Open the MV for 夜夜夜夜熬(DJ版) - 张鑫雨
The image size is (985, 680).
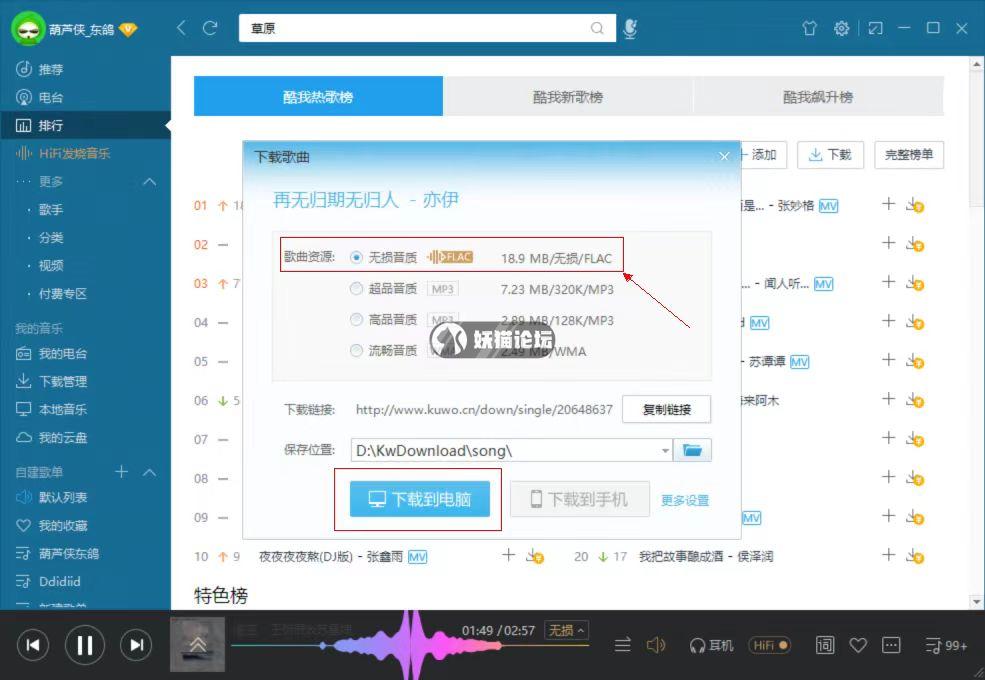click(x=417, y=557)
